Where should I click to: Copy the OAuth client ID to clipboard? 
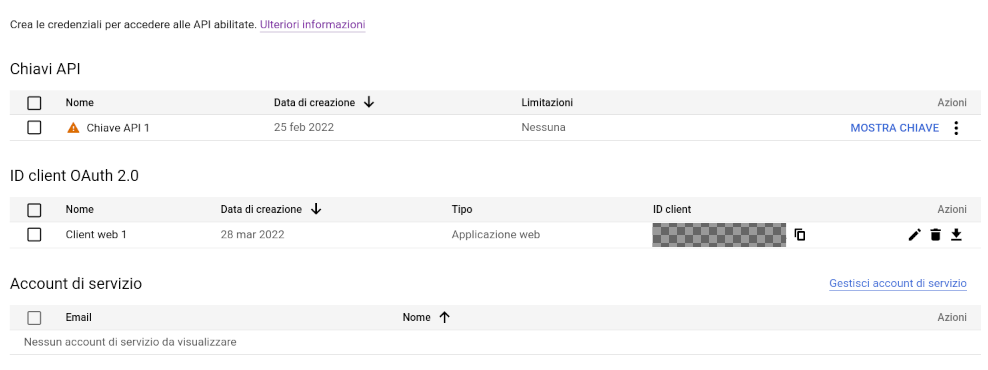coord(800,234)
